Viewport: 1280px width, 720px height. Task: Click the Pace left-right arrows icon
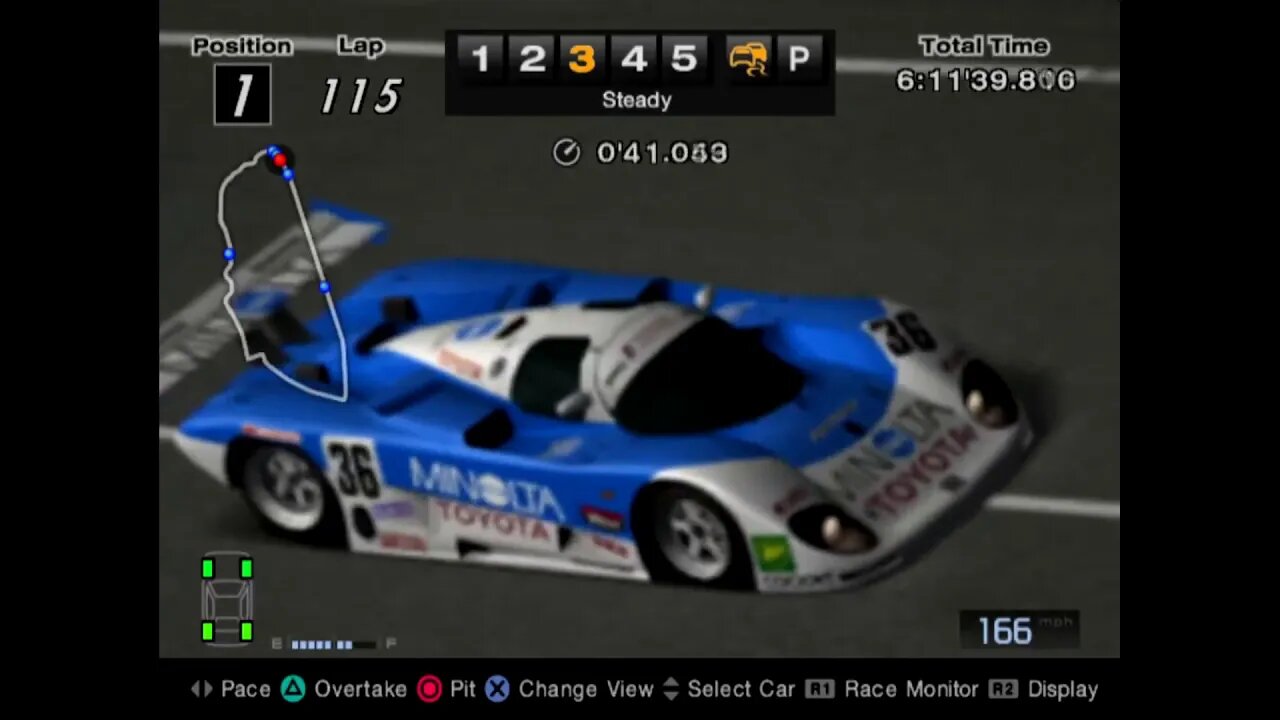click(201, 689)
